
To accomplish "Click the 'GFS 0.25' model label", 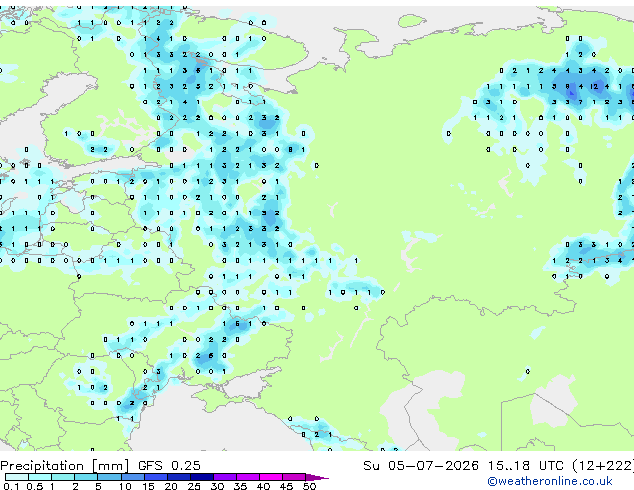I will [x=169, y=466].
